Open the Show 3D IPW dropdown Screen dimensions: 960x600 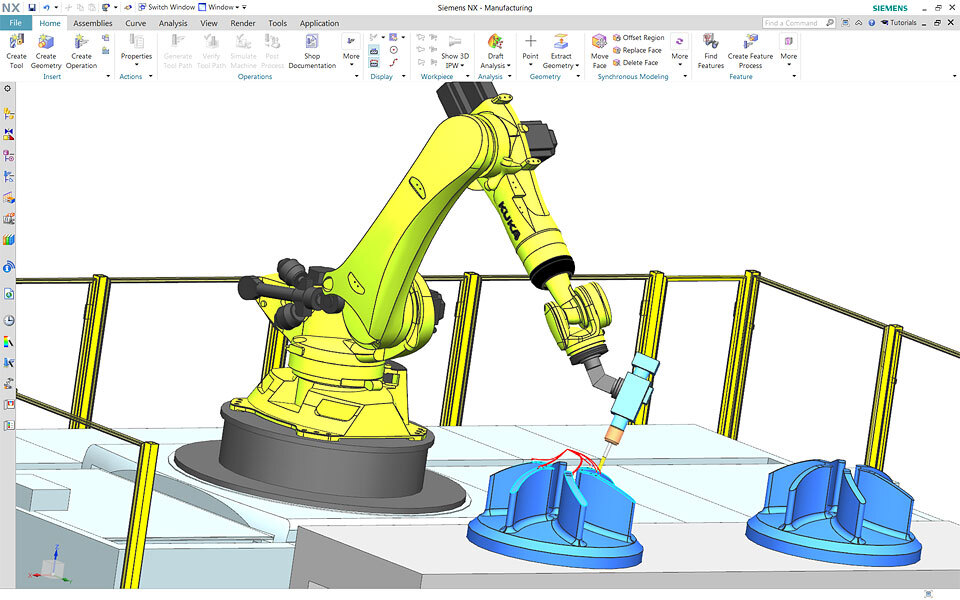coord(455,66)
